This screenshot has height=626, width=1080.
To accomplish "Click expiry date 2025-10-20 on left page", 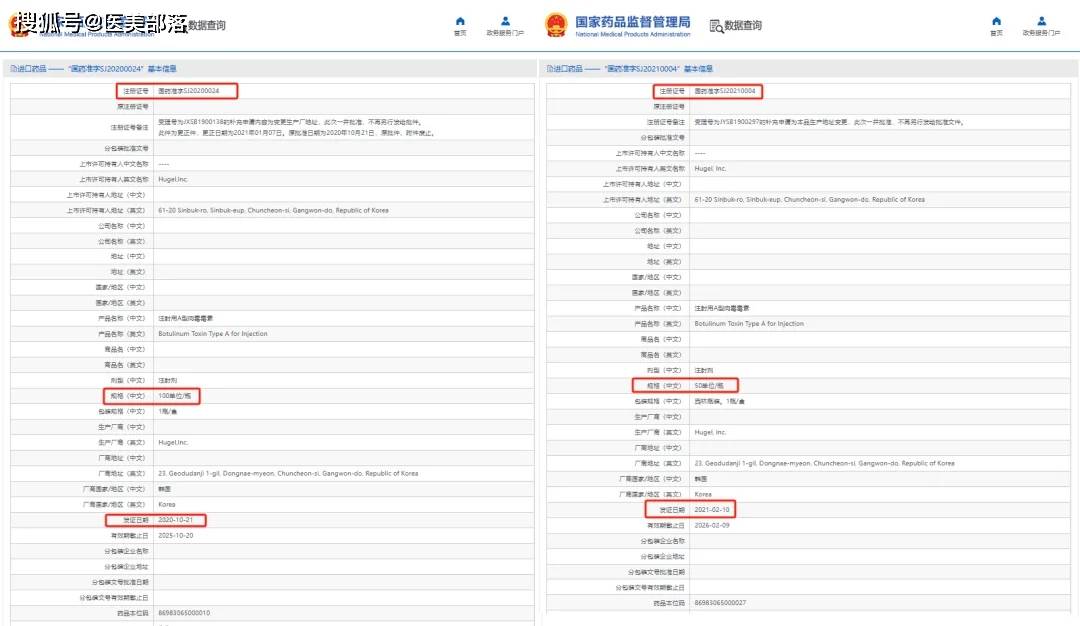I will 176,536.
